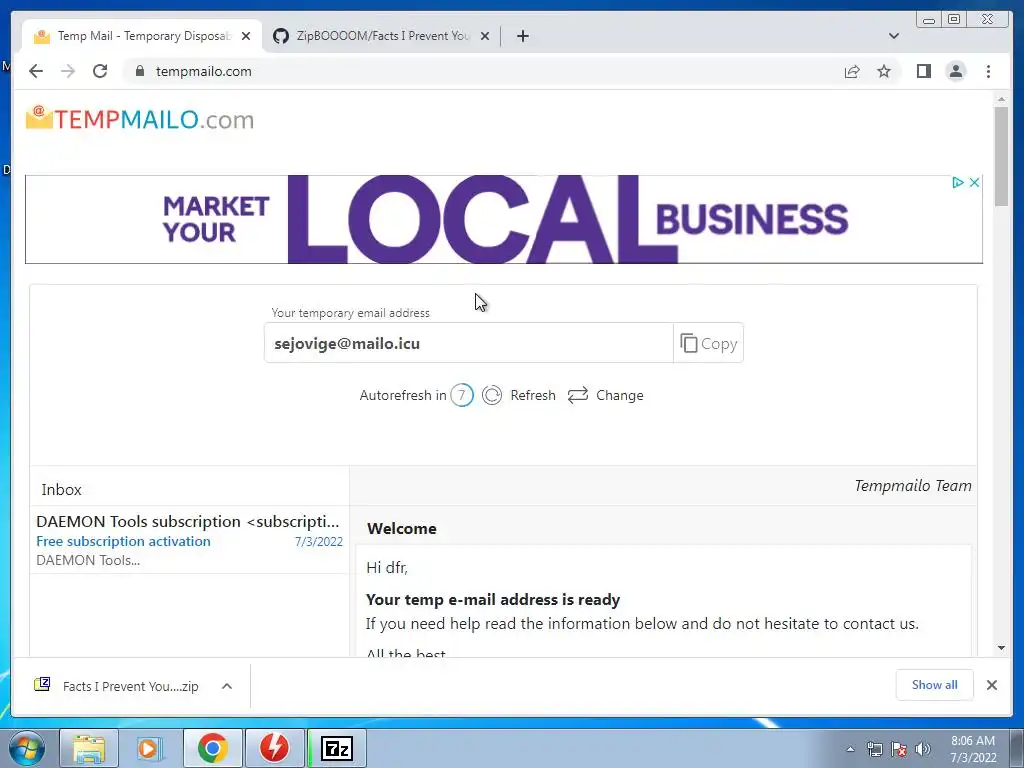
Task: Close the ZipBOOOOM GitHub tab
Action: click(485, 36)
